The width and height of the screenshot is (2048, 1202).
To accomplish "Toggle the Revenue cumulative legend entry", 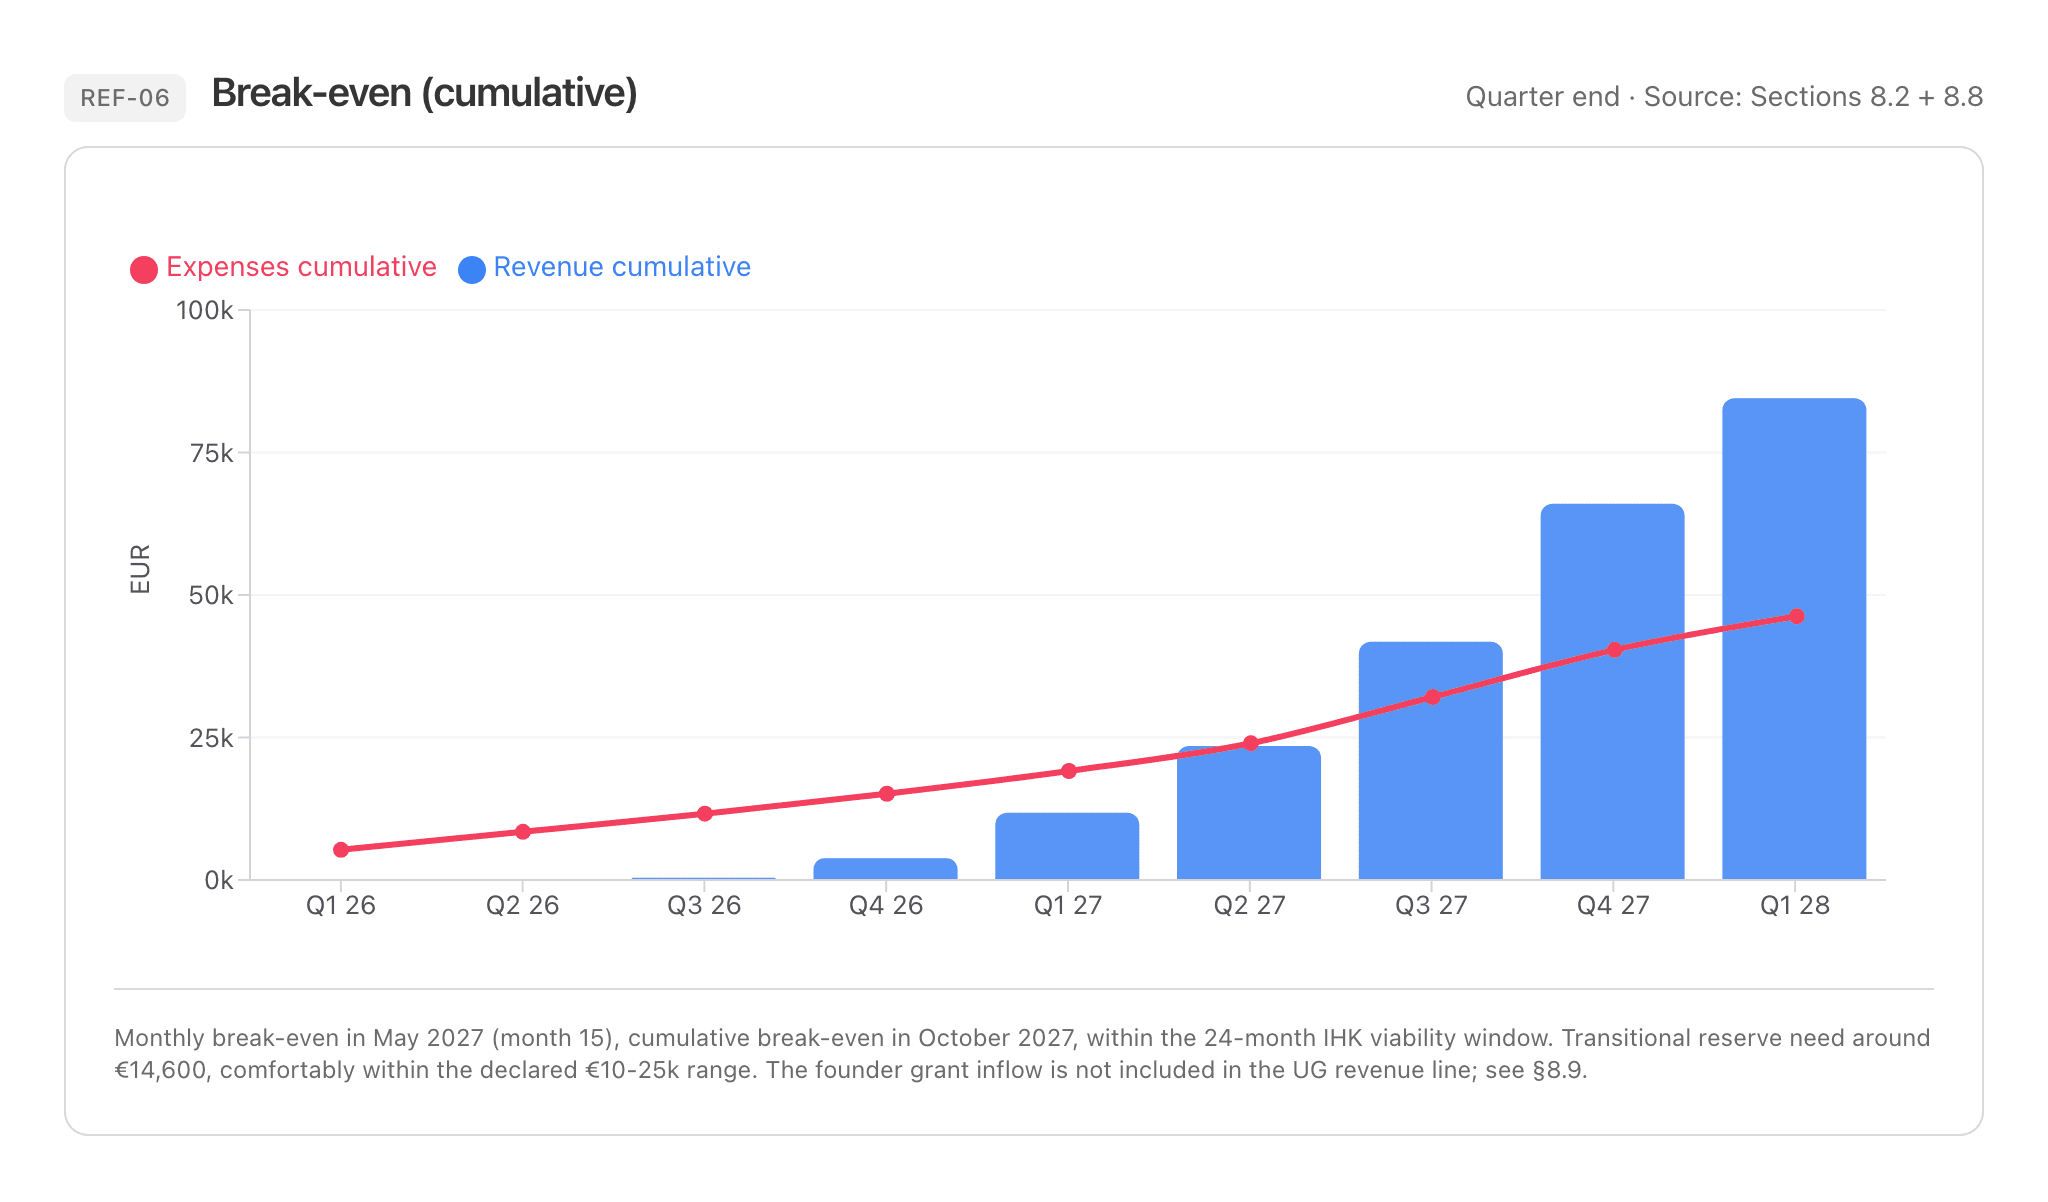I will 604,268.
